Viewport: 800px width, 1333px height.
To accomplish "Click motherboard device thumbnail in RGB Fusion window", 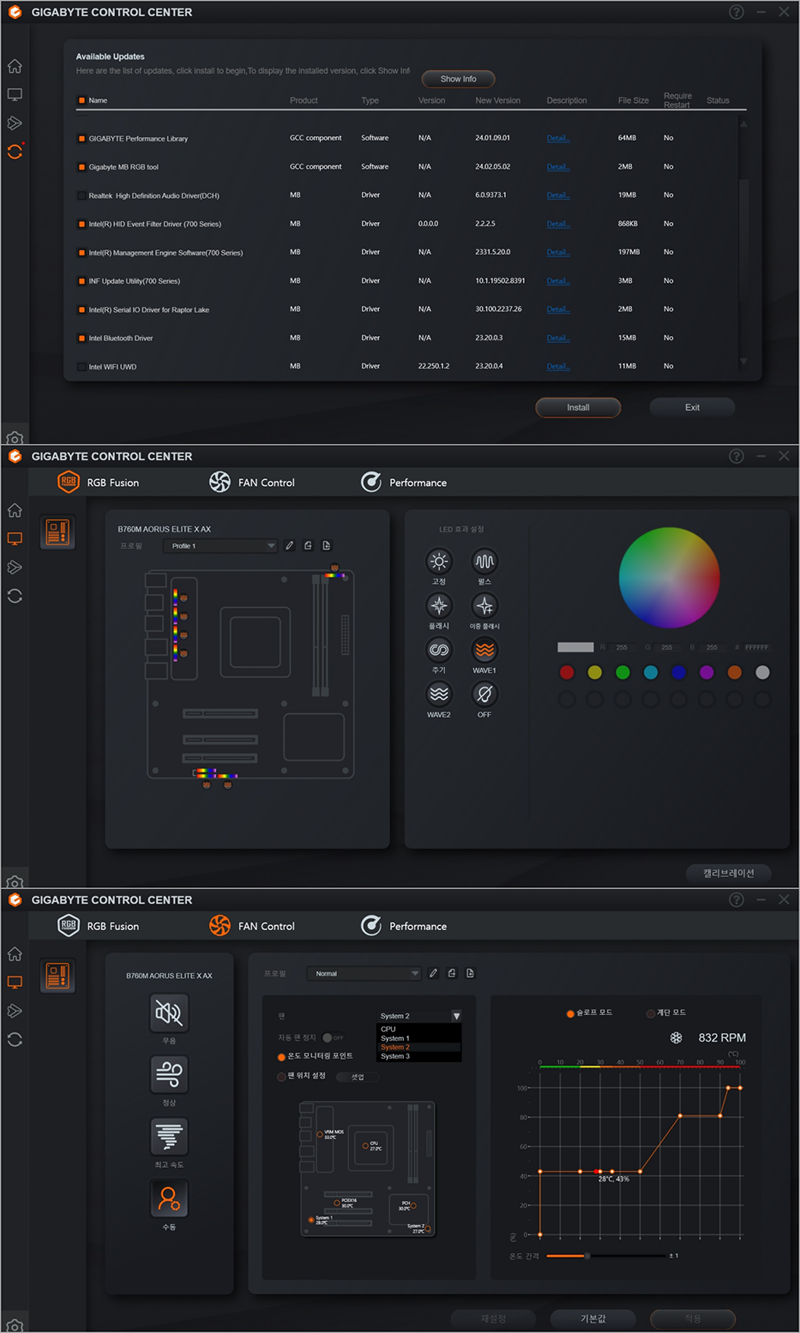I will point(57,533).
